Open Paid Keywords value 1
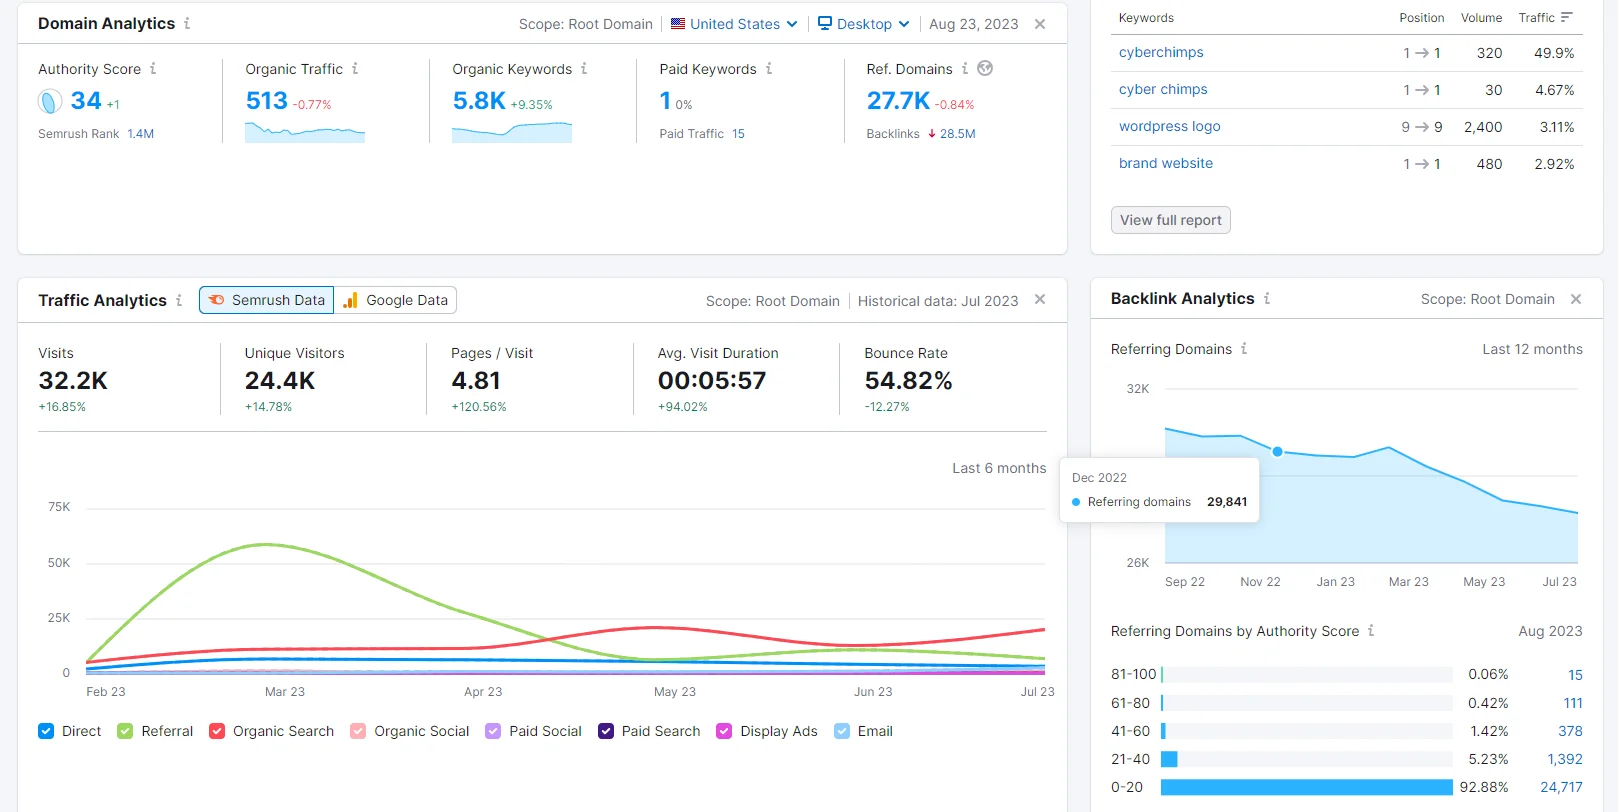 665,101
